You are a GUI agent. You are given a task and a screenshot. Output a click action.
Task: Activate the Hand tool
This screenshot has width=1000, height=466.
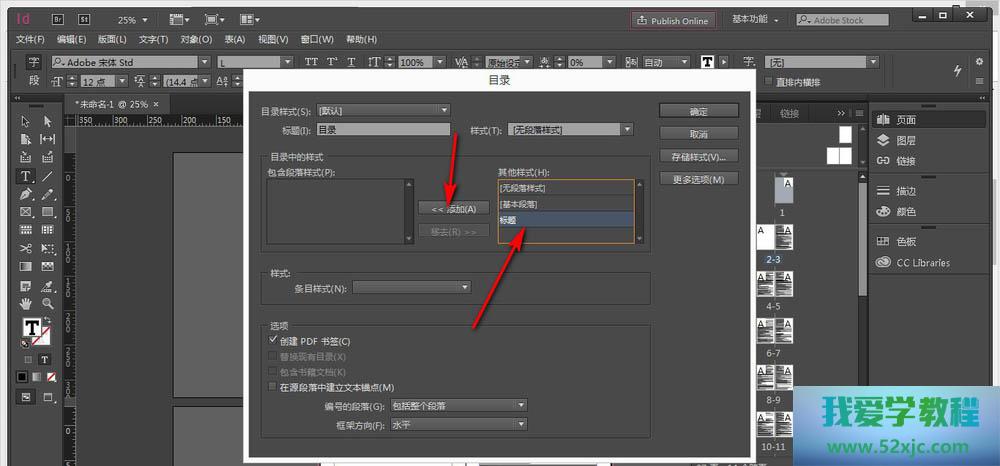pos(25,303)
